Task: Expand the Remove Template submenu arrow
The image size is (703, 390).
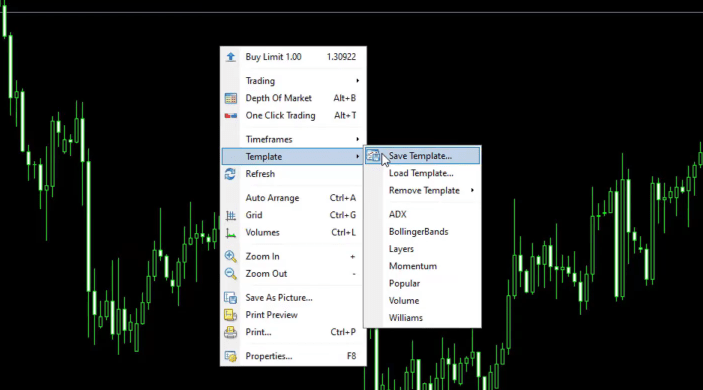Action: pyautogui.click(x=472, y=191)
